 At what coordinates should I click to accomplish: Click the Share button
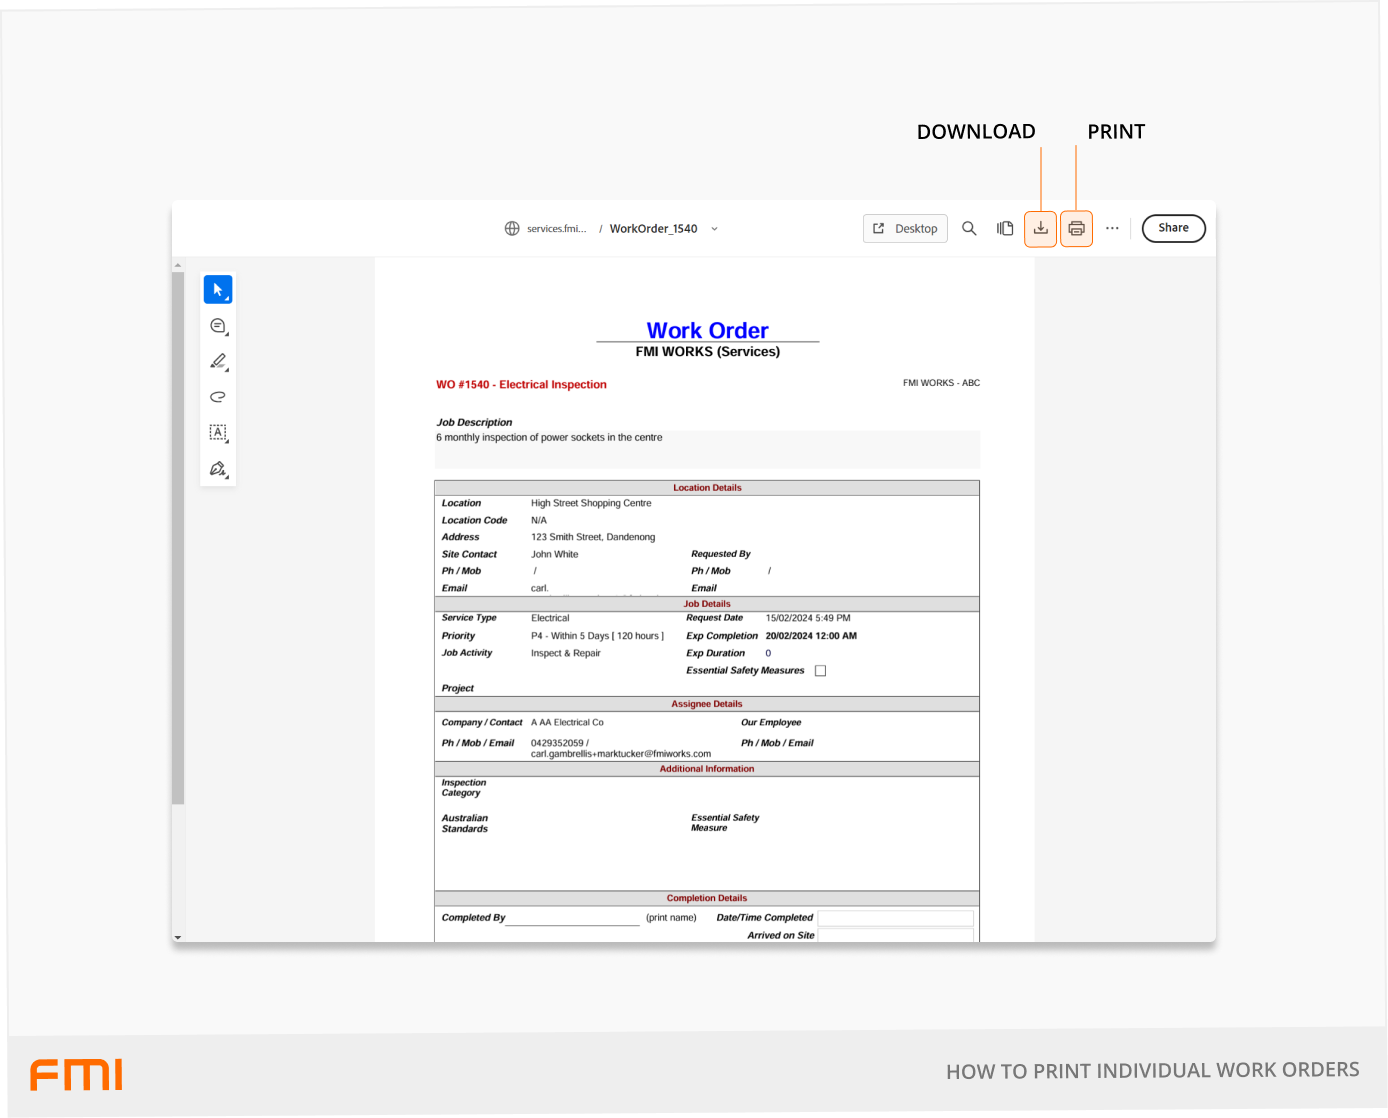point(1173,228)
